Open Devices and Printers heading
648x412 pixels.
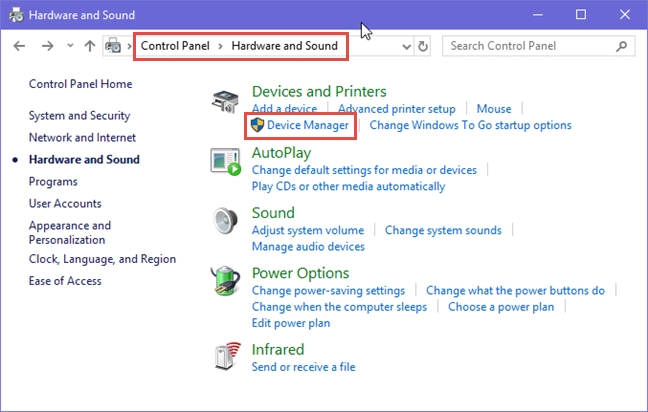[319, 91]
